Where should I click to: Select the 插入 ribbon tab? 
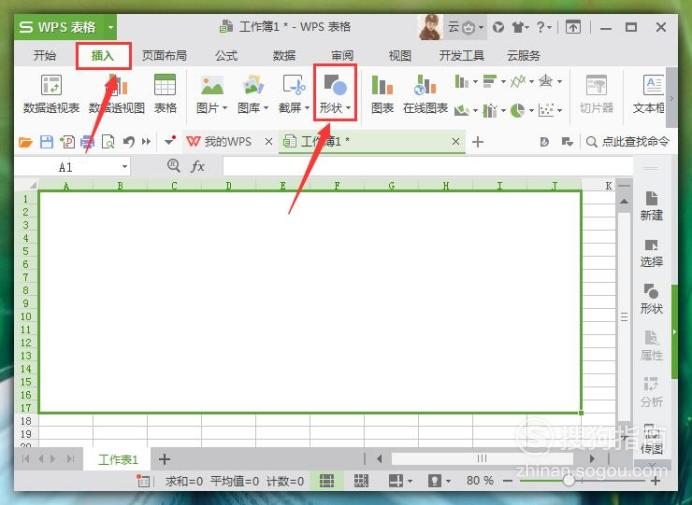tap(103, 56)
